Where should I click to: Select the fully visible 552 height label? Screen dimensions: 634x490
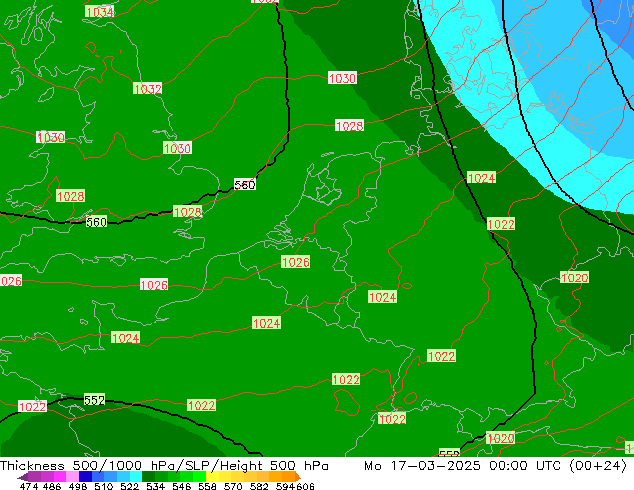95,400
